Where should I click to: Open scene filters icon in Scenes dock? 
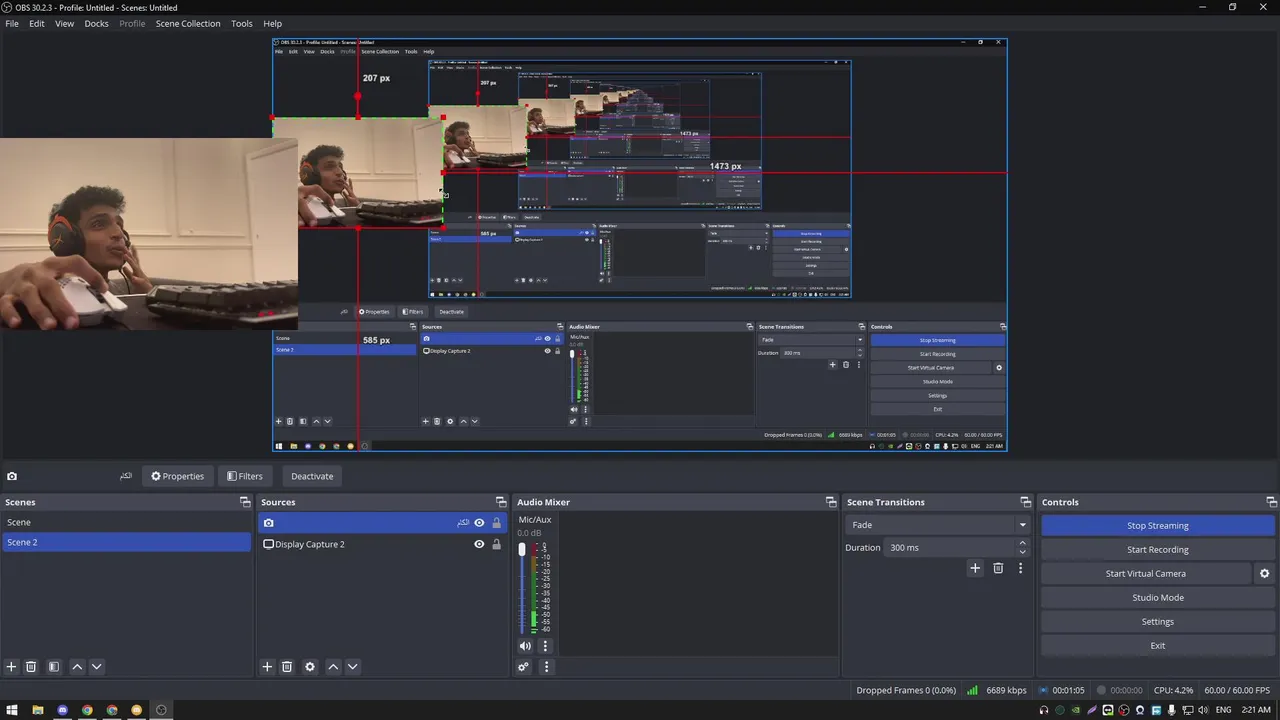[54, 667]
